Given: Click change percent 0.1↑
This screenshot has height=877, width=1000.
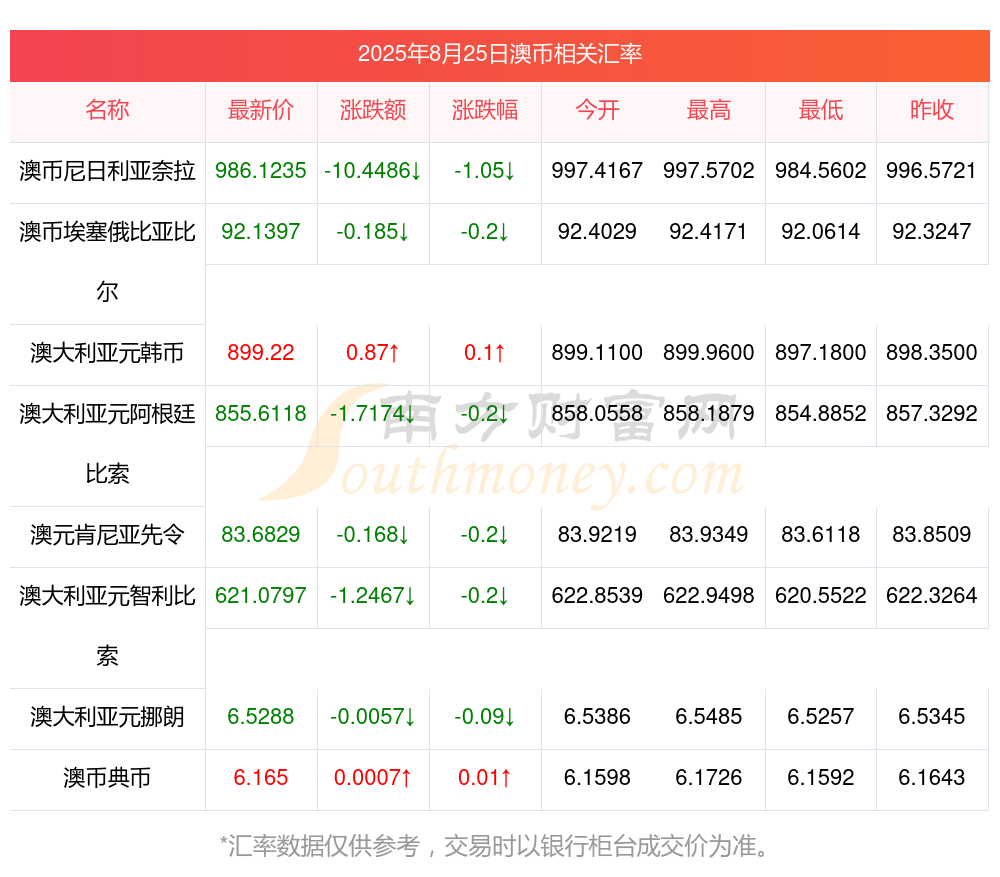Looking at the screenshot, I should coord(485,353).
